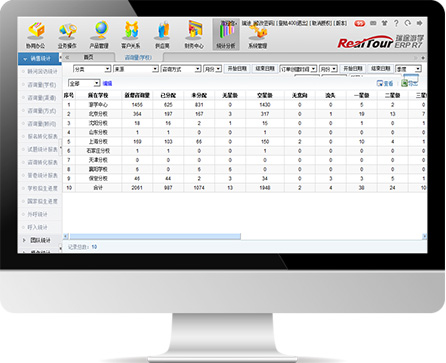Screen dimensions: 446x363
Task: Open the 月份 dropdown after 订单创建时间
Action: (x=328, y=69)
